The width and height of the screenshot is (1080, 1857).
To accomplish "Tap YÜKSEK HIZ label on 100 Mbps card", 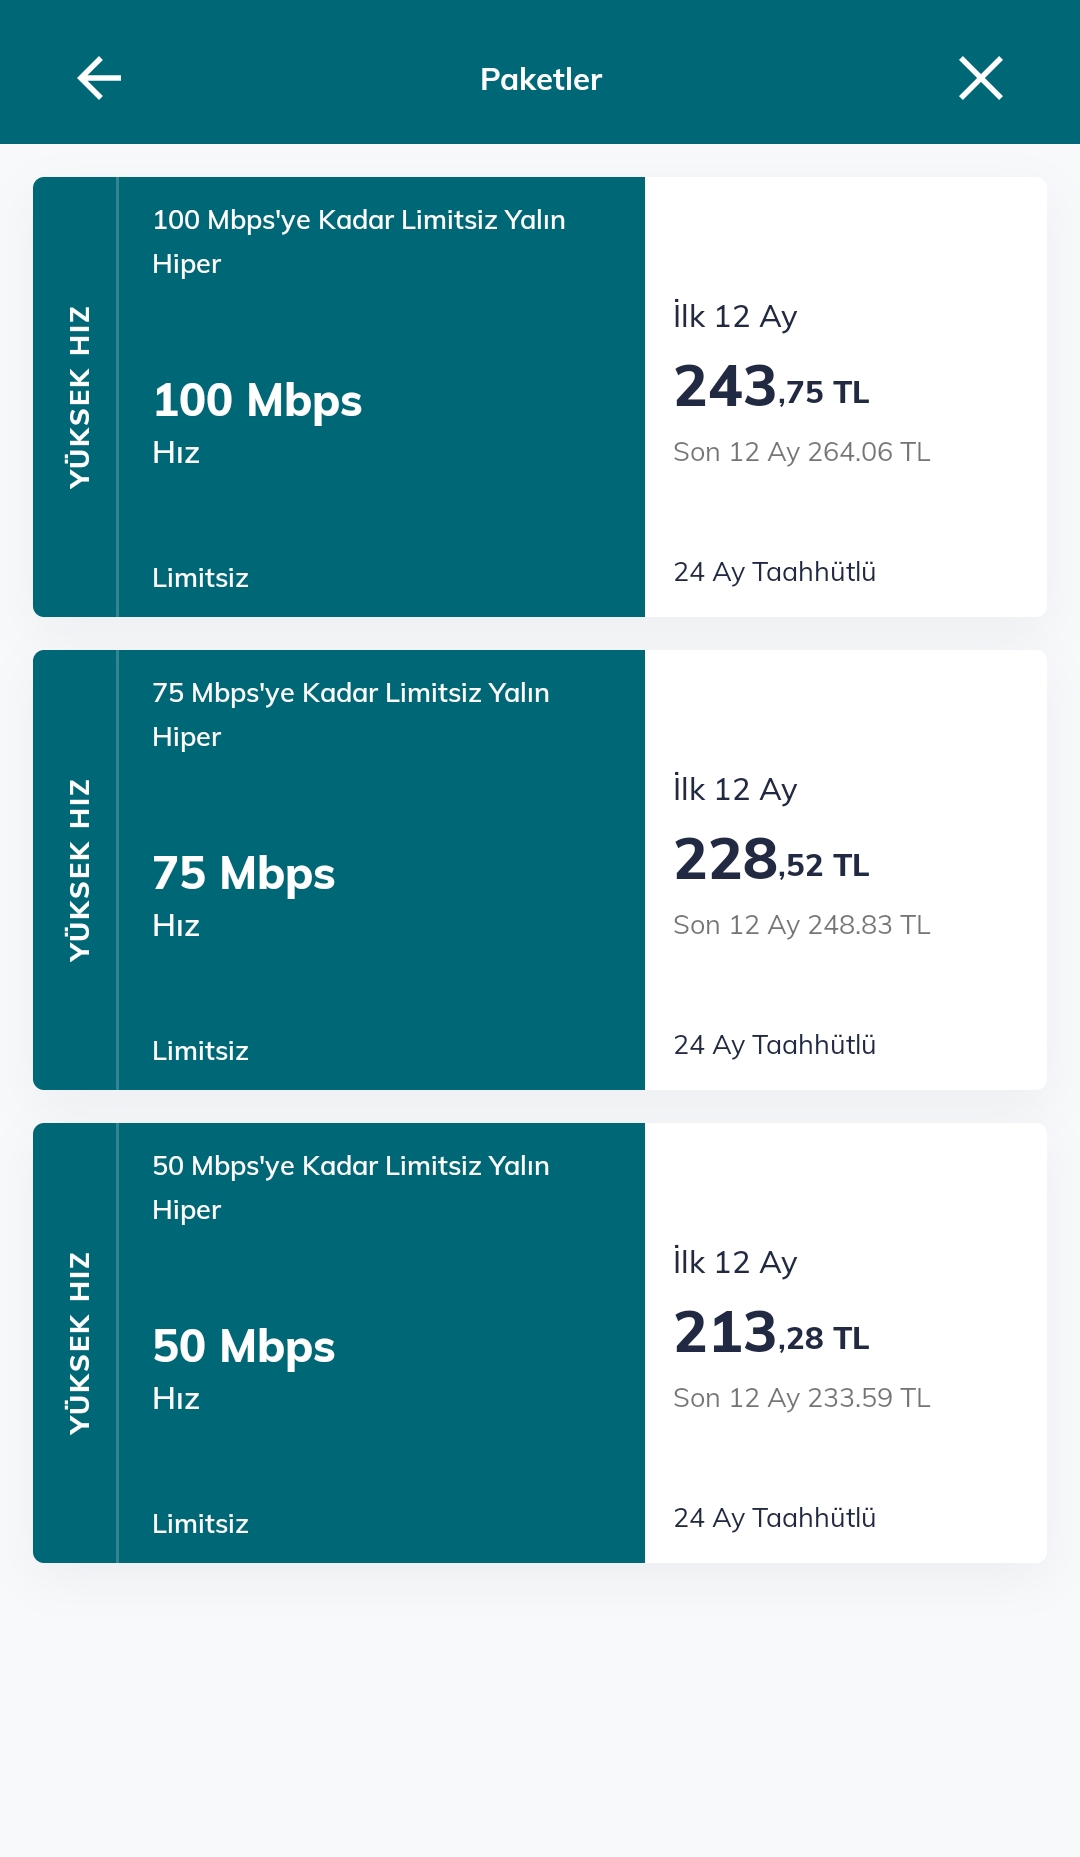I will (x=78, y=397).
